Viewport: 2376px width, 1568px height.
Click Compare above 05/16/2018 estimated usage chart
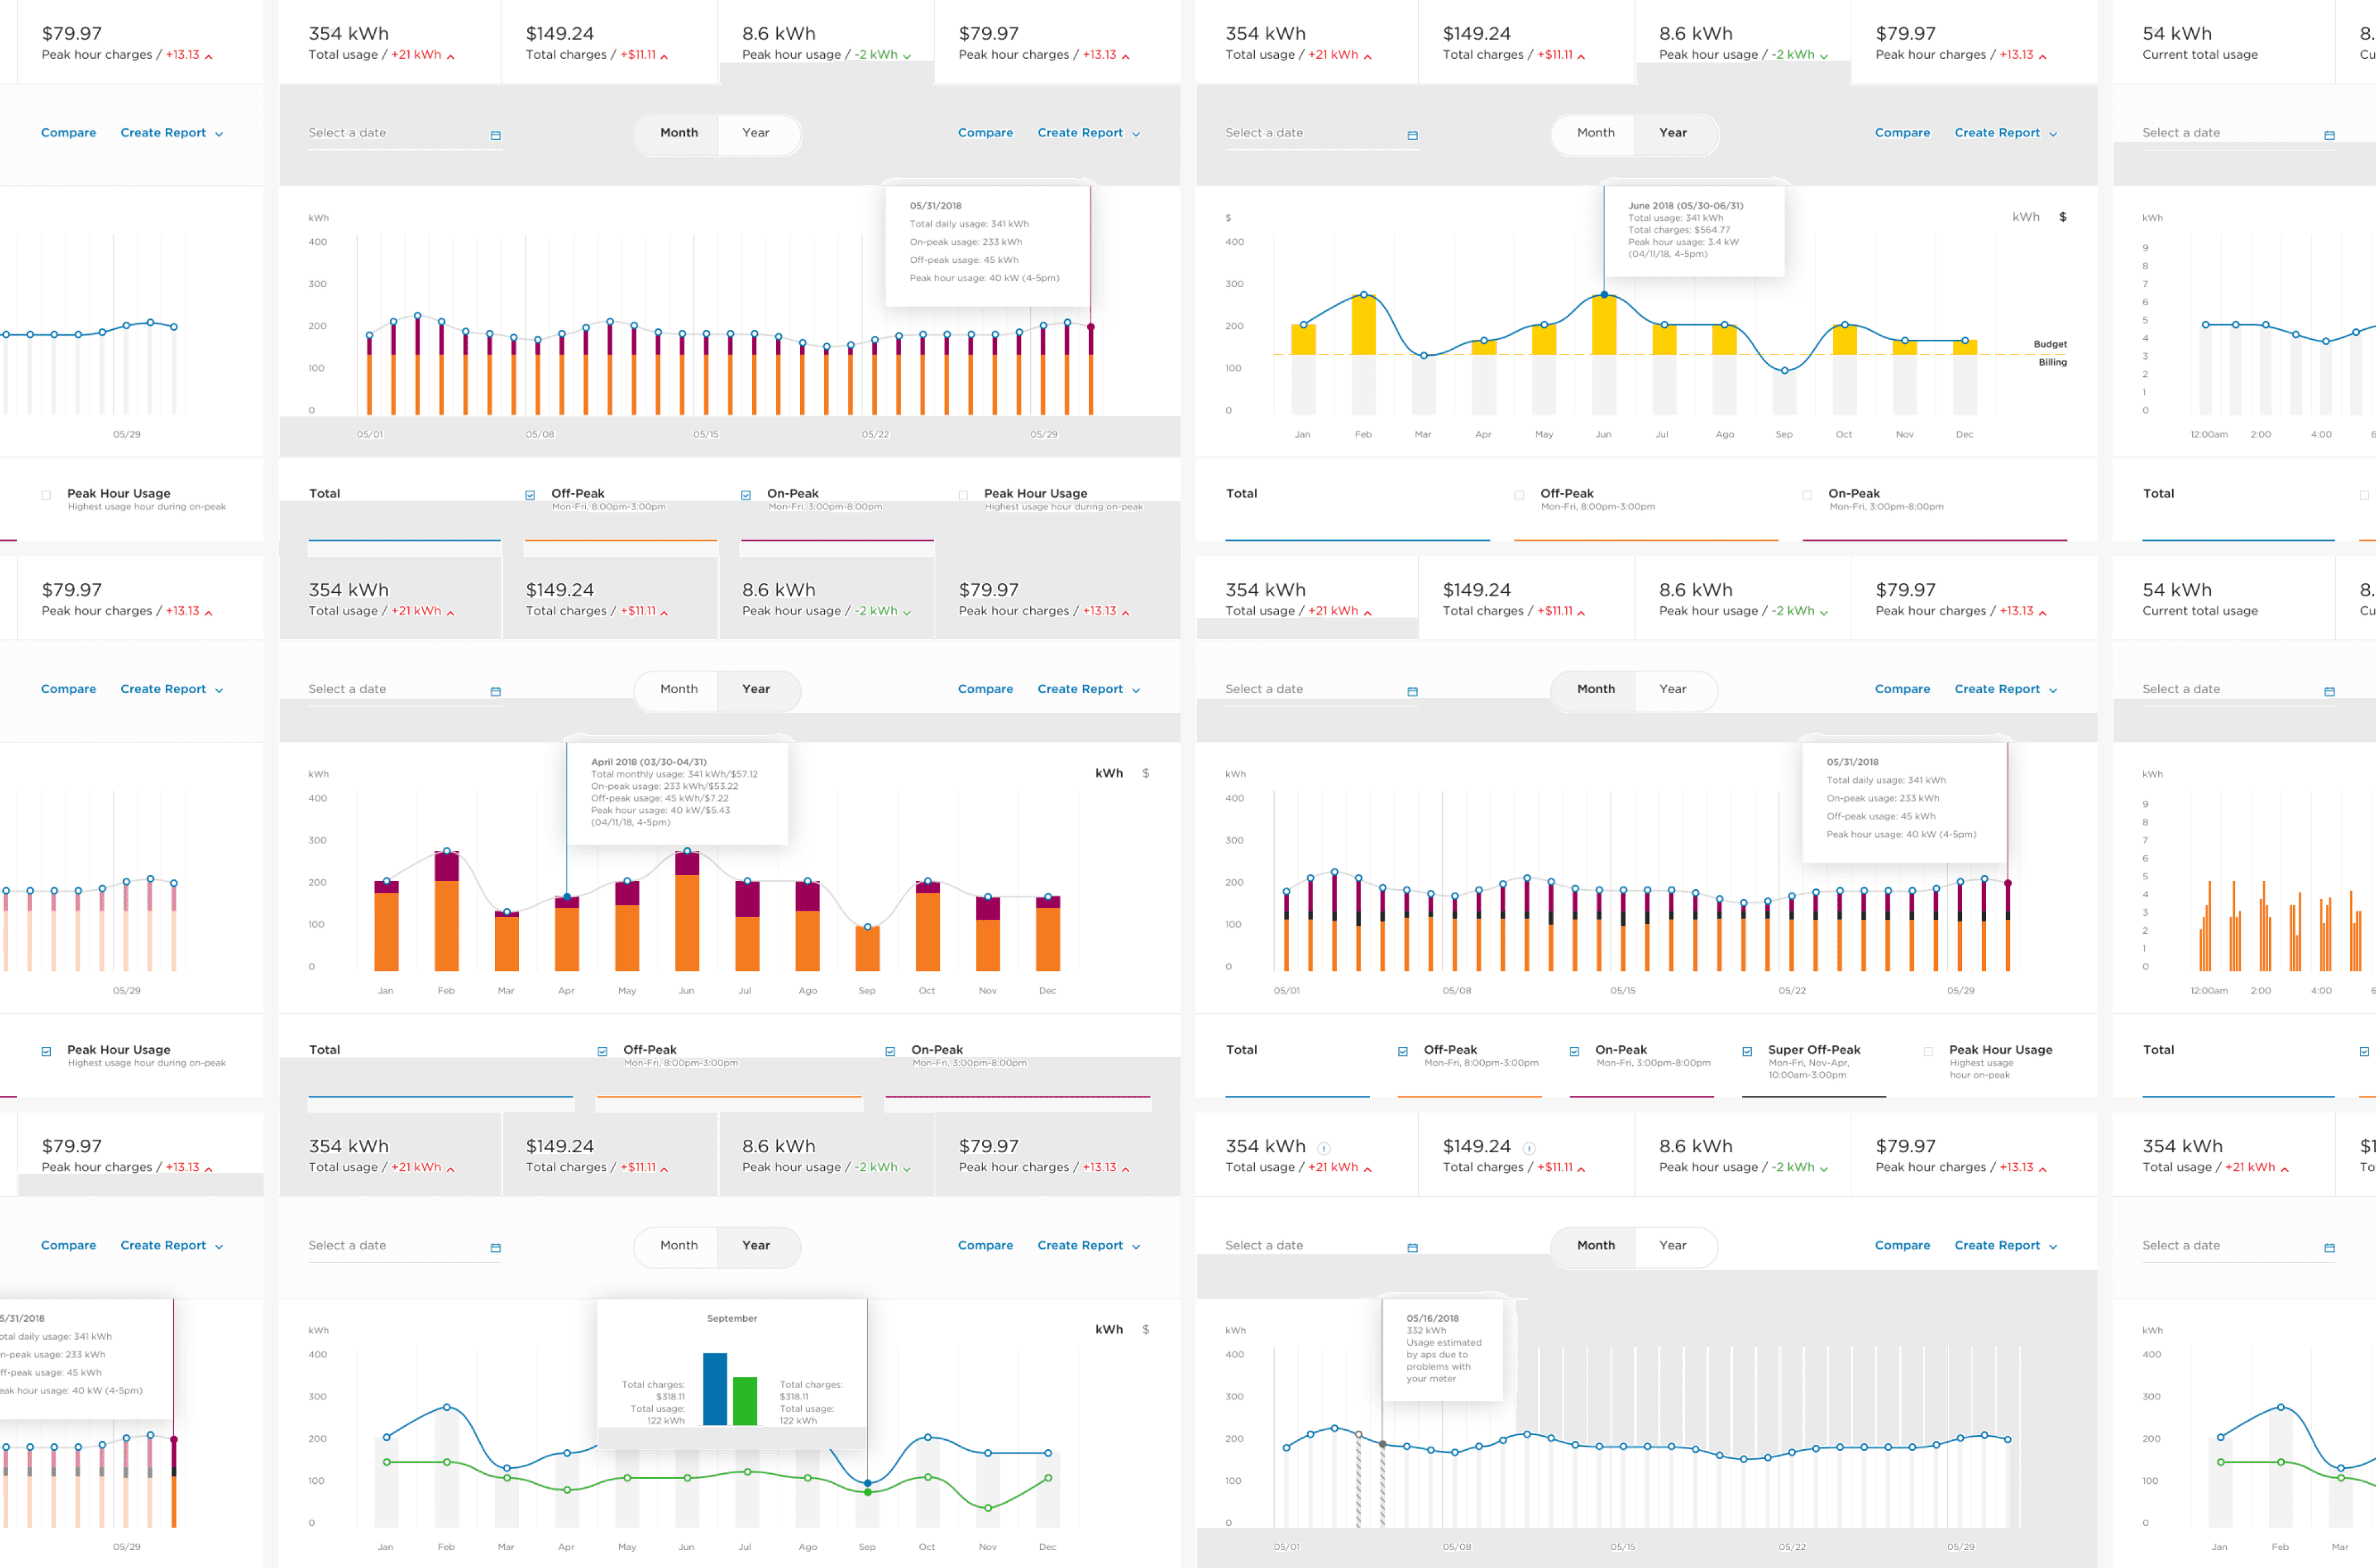(x=1902, y=1245)
